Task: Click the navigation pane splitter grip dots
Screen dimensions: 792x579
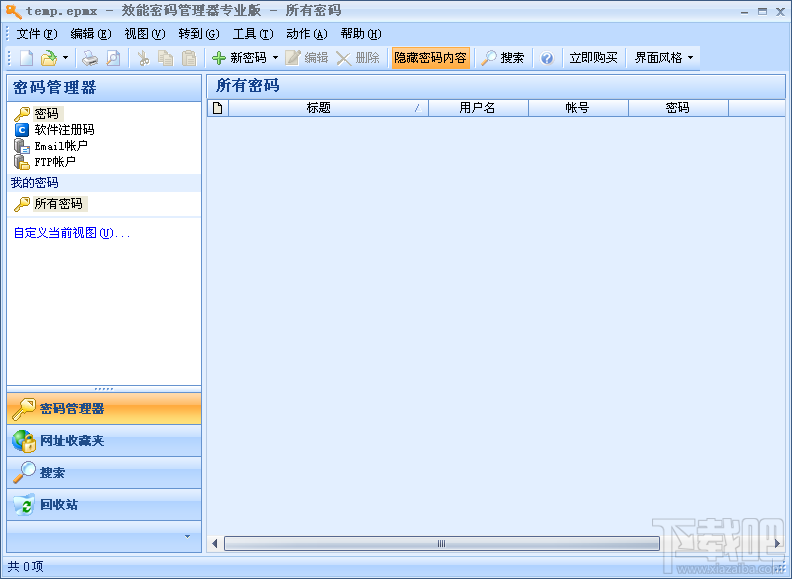Action: click(x=104, y=389)
